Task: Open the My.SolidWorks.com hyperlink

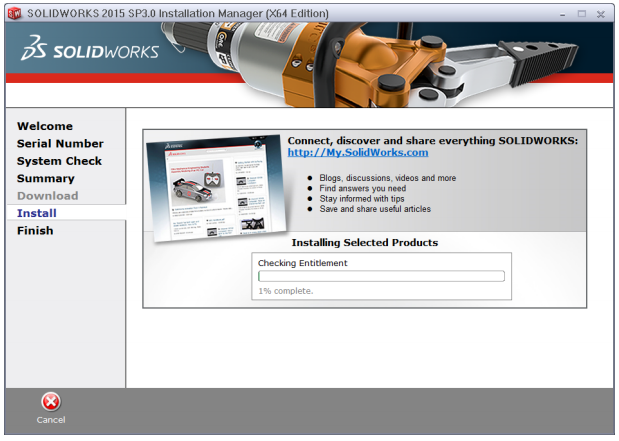Action: pos(358,152)
